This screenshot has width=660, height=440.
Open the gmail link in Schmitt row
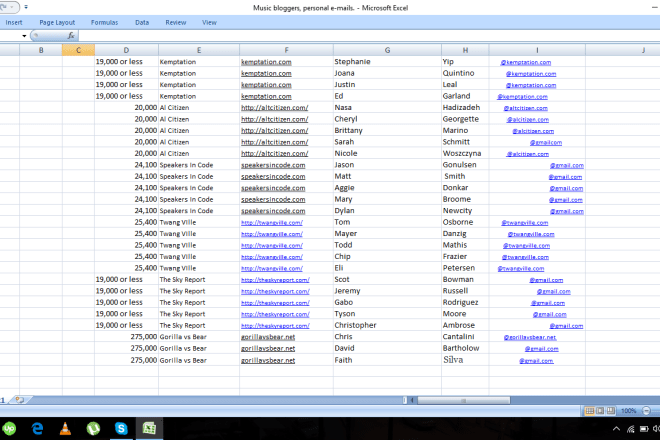546,143
